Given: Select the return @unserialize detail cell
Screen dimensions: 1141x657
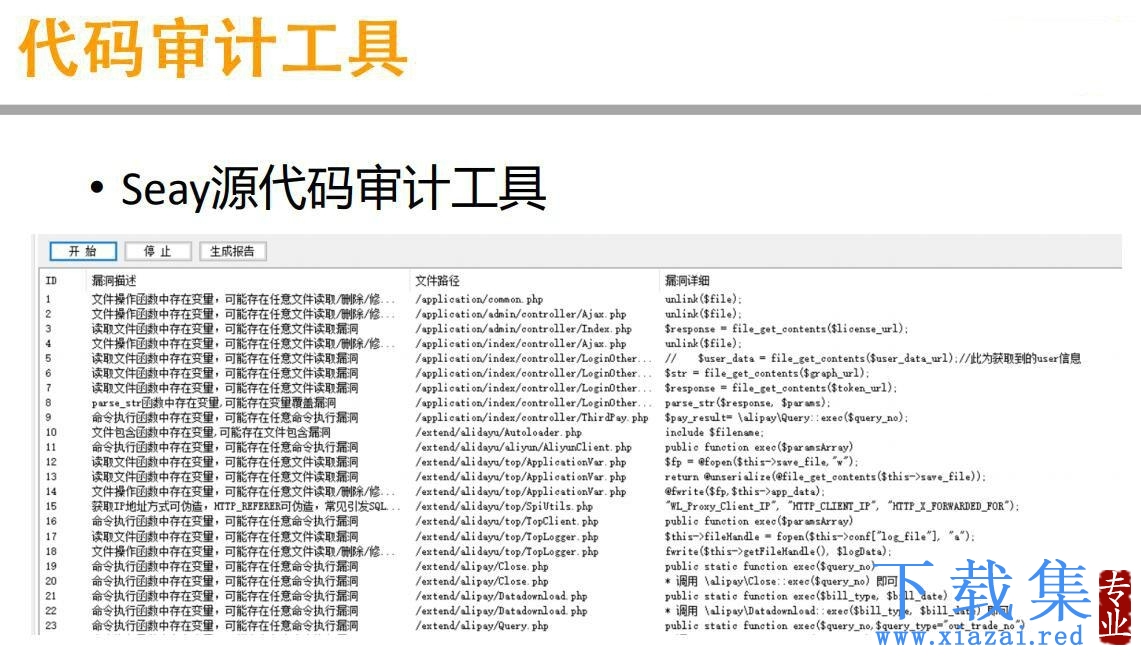Looking at the screenshot, I should click(x=825, y=477).
